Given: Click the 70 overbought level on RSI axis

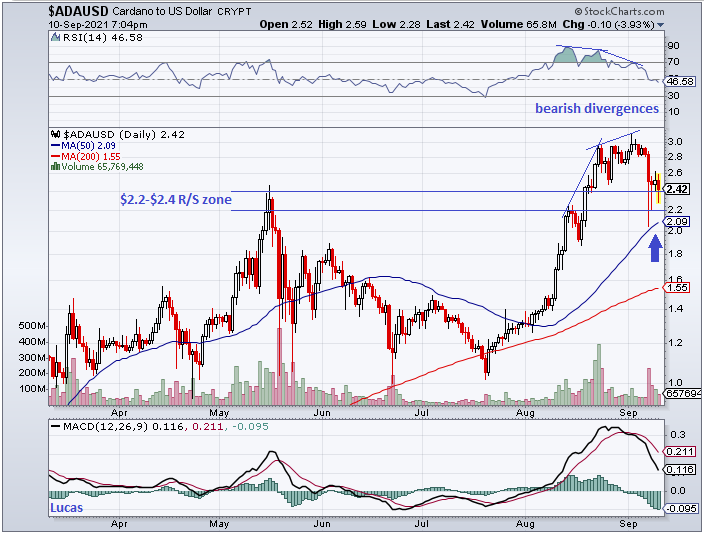Looking at the screenshot, I should pos(673,62).
